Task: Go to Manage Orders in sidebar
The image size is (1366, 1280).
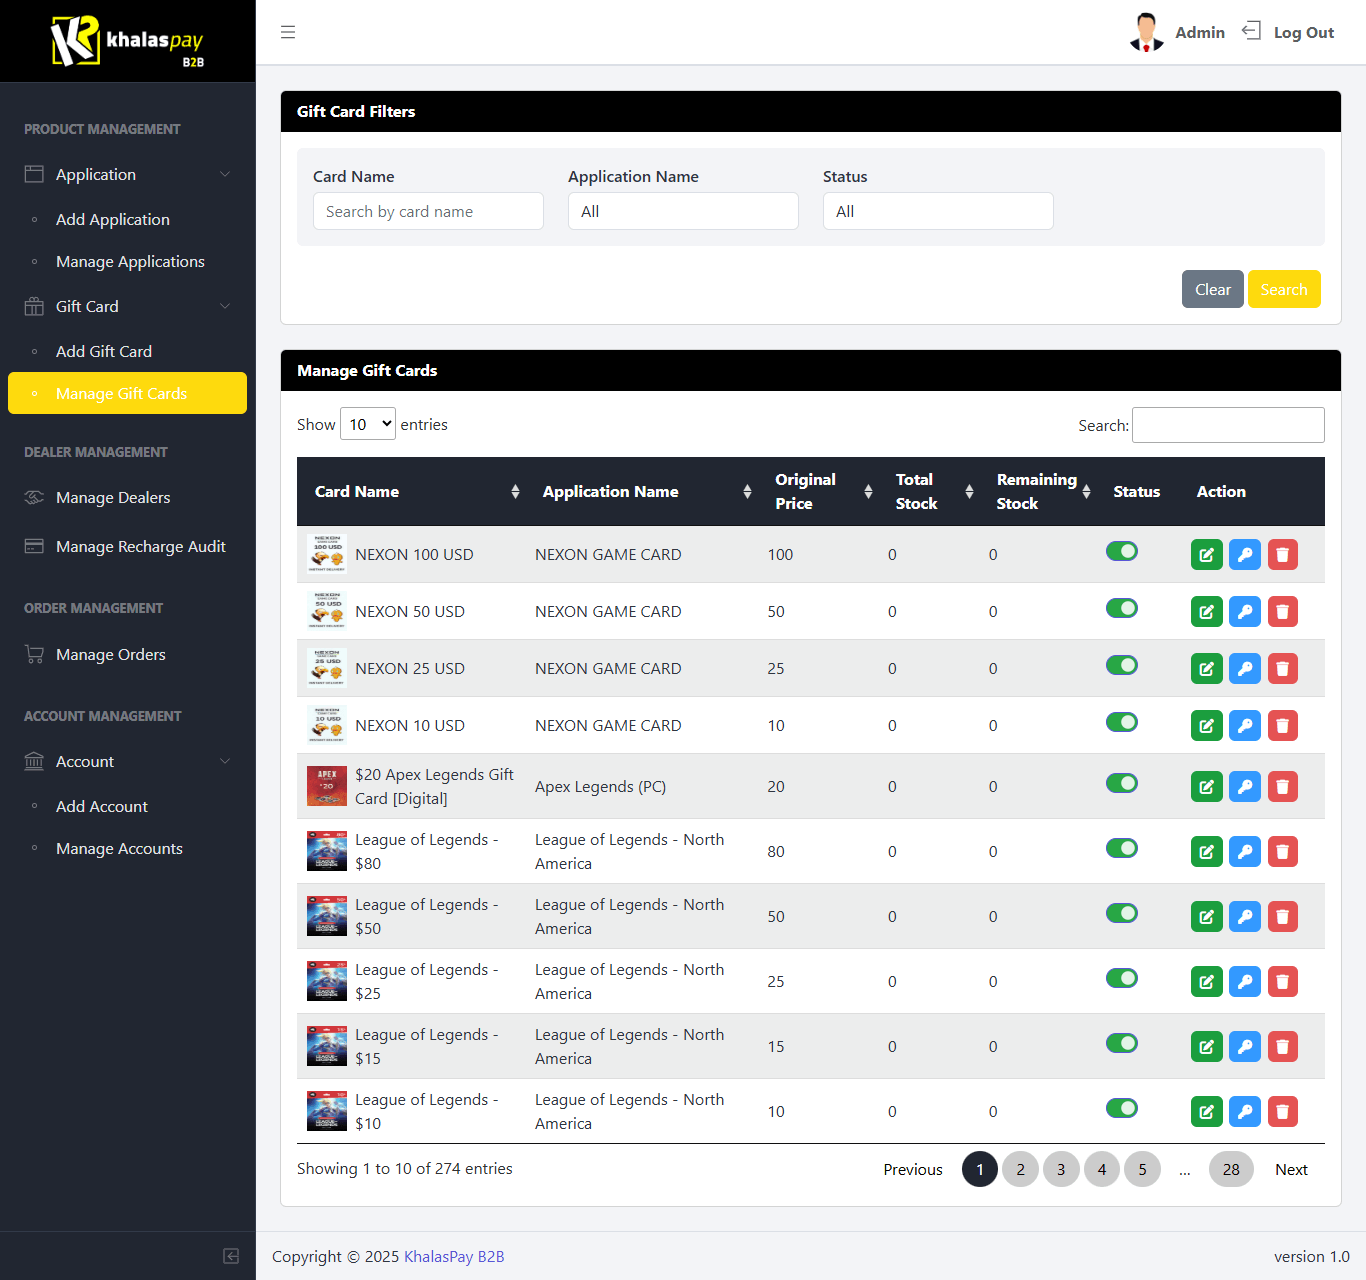Action: pos(111,655)
